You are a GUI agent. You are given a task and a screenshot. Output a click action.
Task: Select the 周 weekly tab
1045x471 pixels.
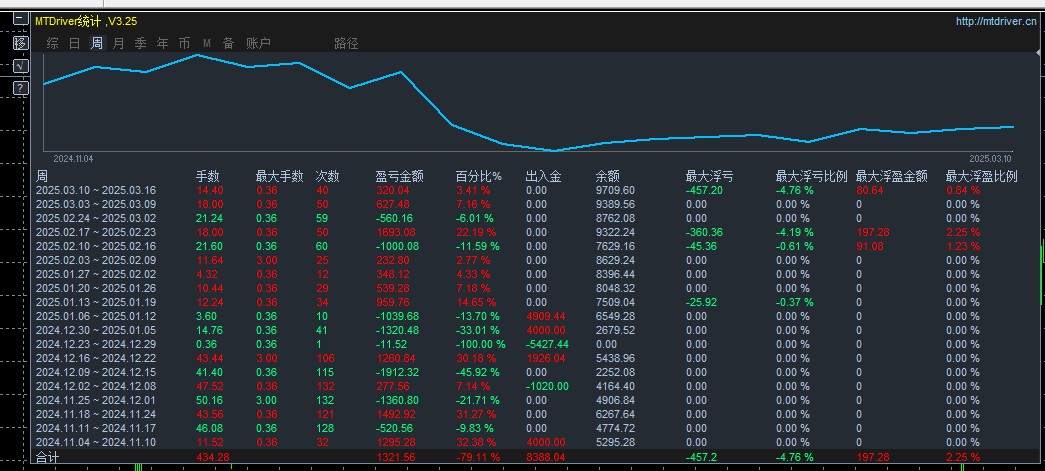(x=97, y=43)
